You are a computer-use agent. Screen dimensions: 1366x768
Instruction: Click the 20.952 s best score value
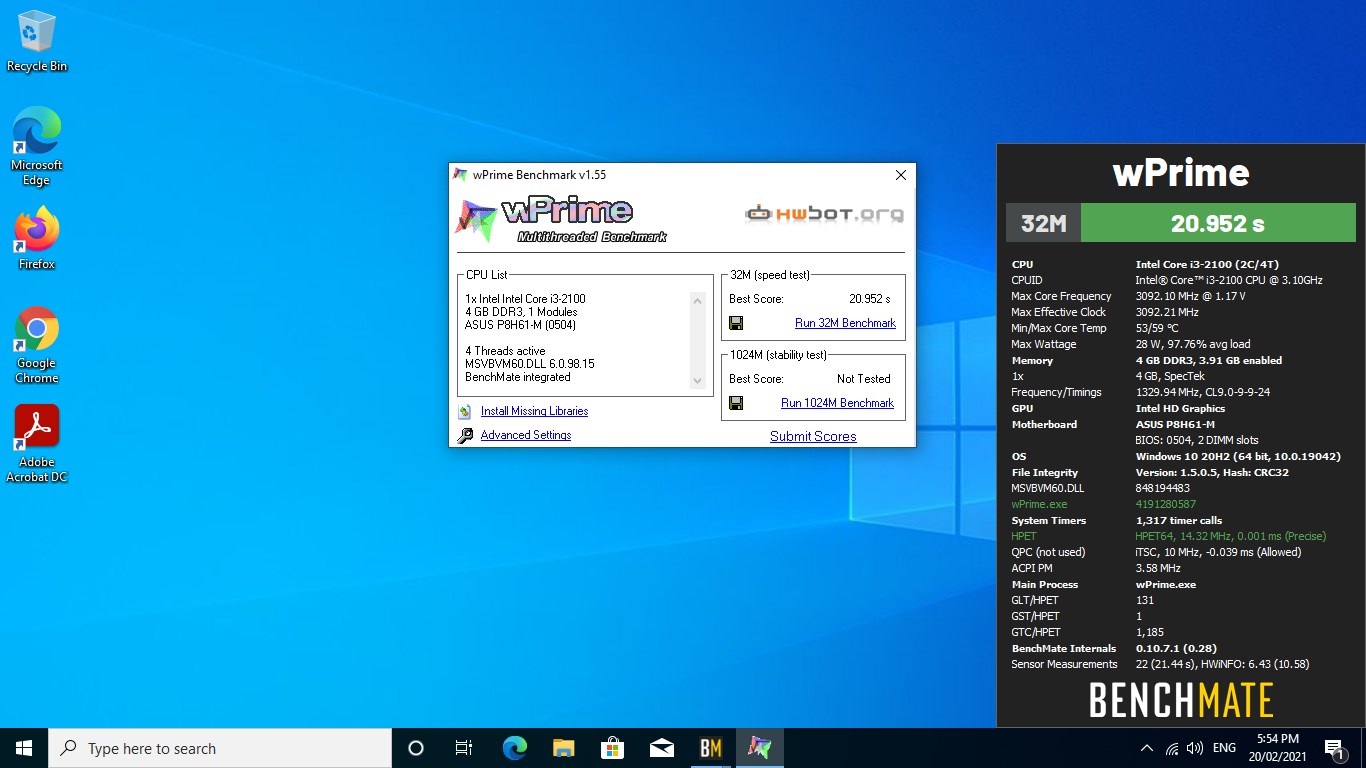click(869, 299)
